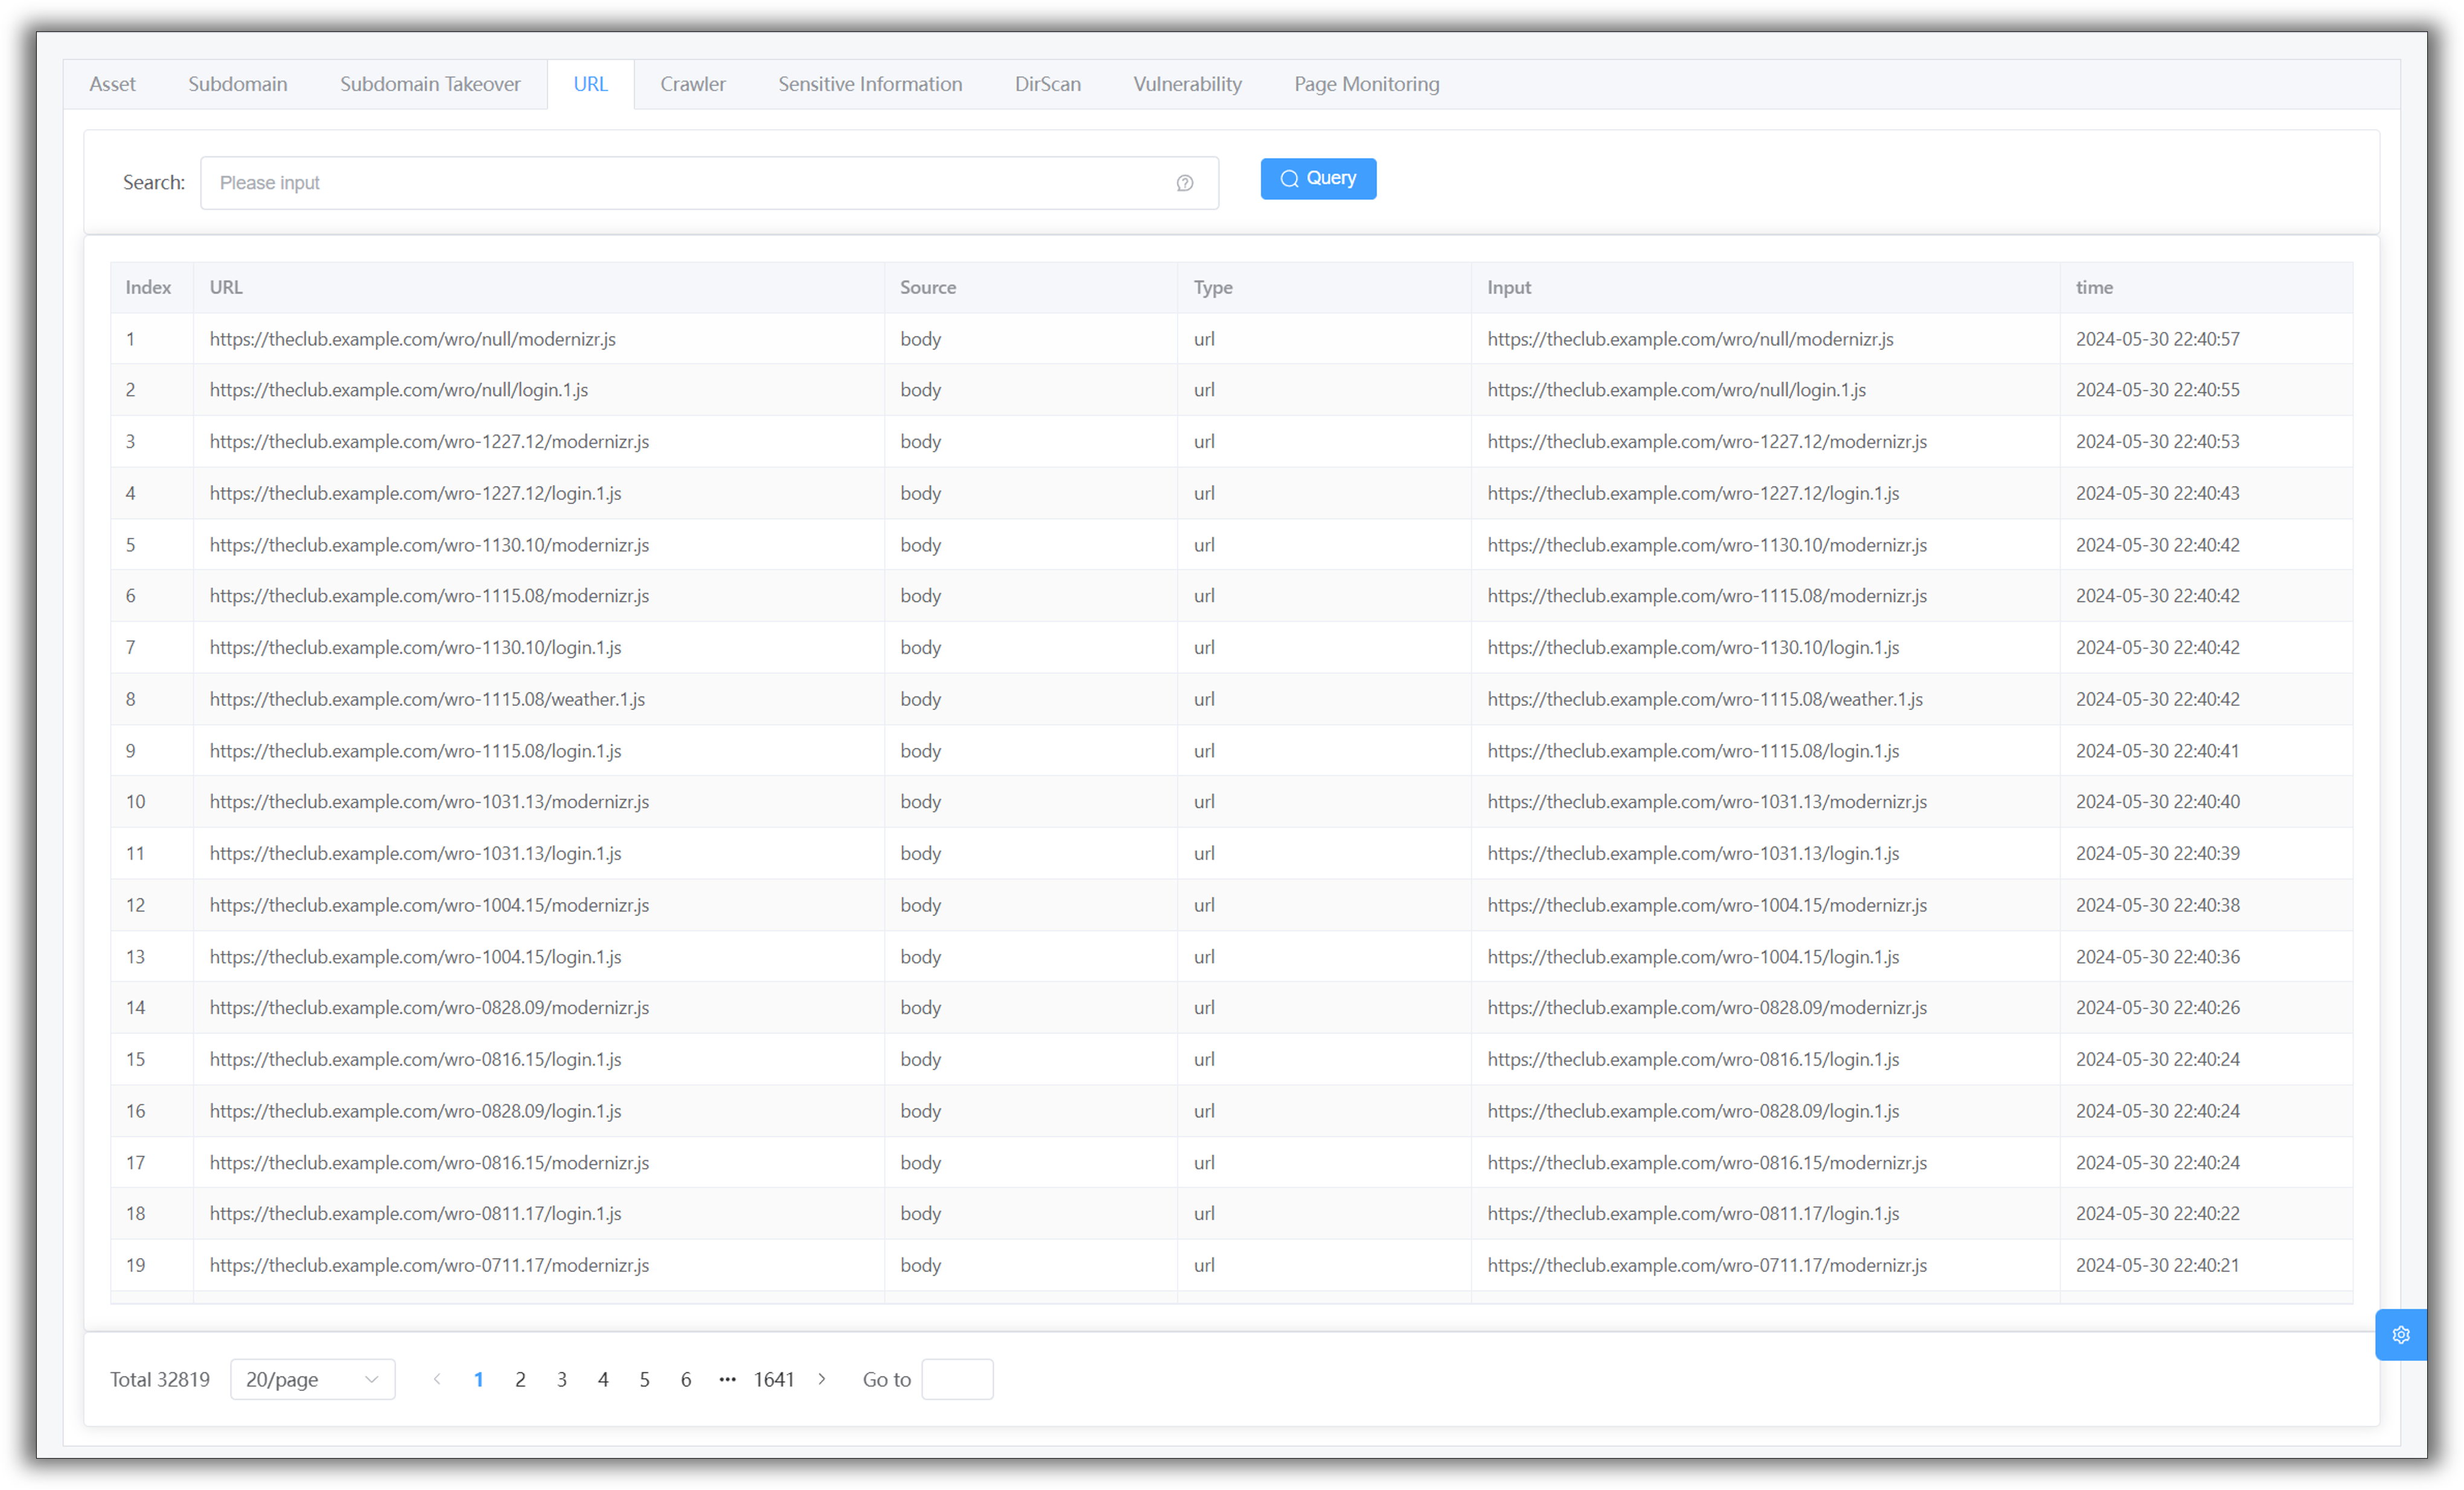2464x1490 pixels.
Task: Jump forward via pagination ellipsis
Action: click(727, 1379)
